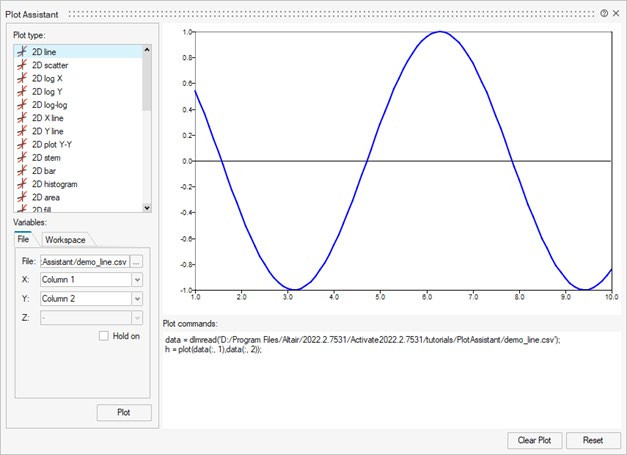This screenshot has height=455, width=627.
Task: Select the 2D line plot type icon
Action: [x=22, y=51]
